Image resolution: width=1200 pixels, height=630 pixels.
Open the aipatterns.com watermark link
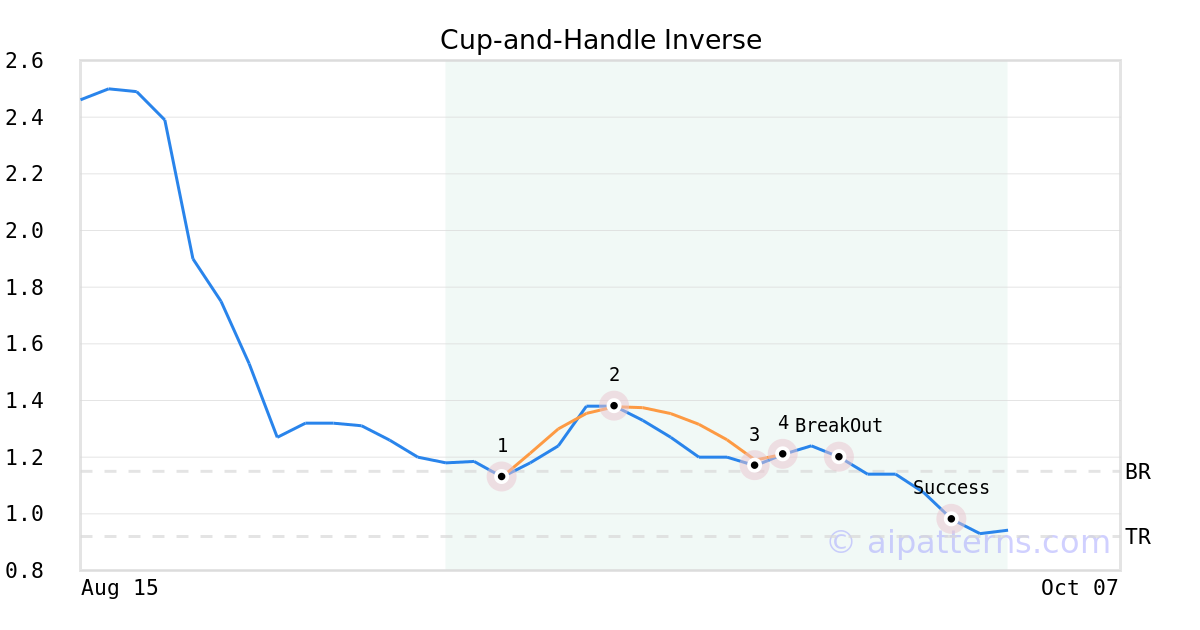tap(969, 542)
